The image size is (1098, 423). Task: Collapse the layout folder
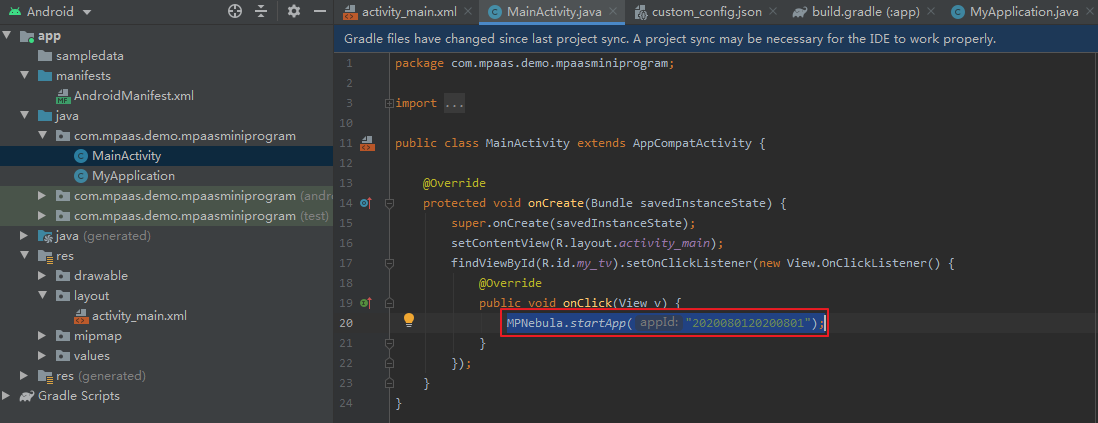pos(43,296)
